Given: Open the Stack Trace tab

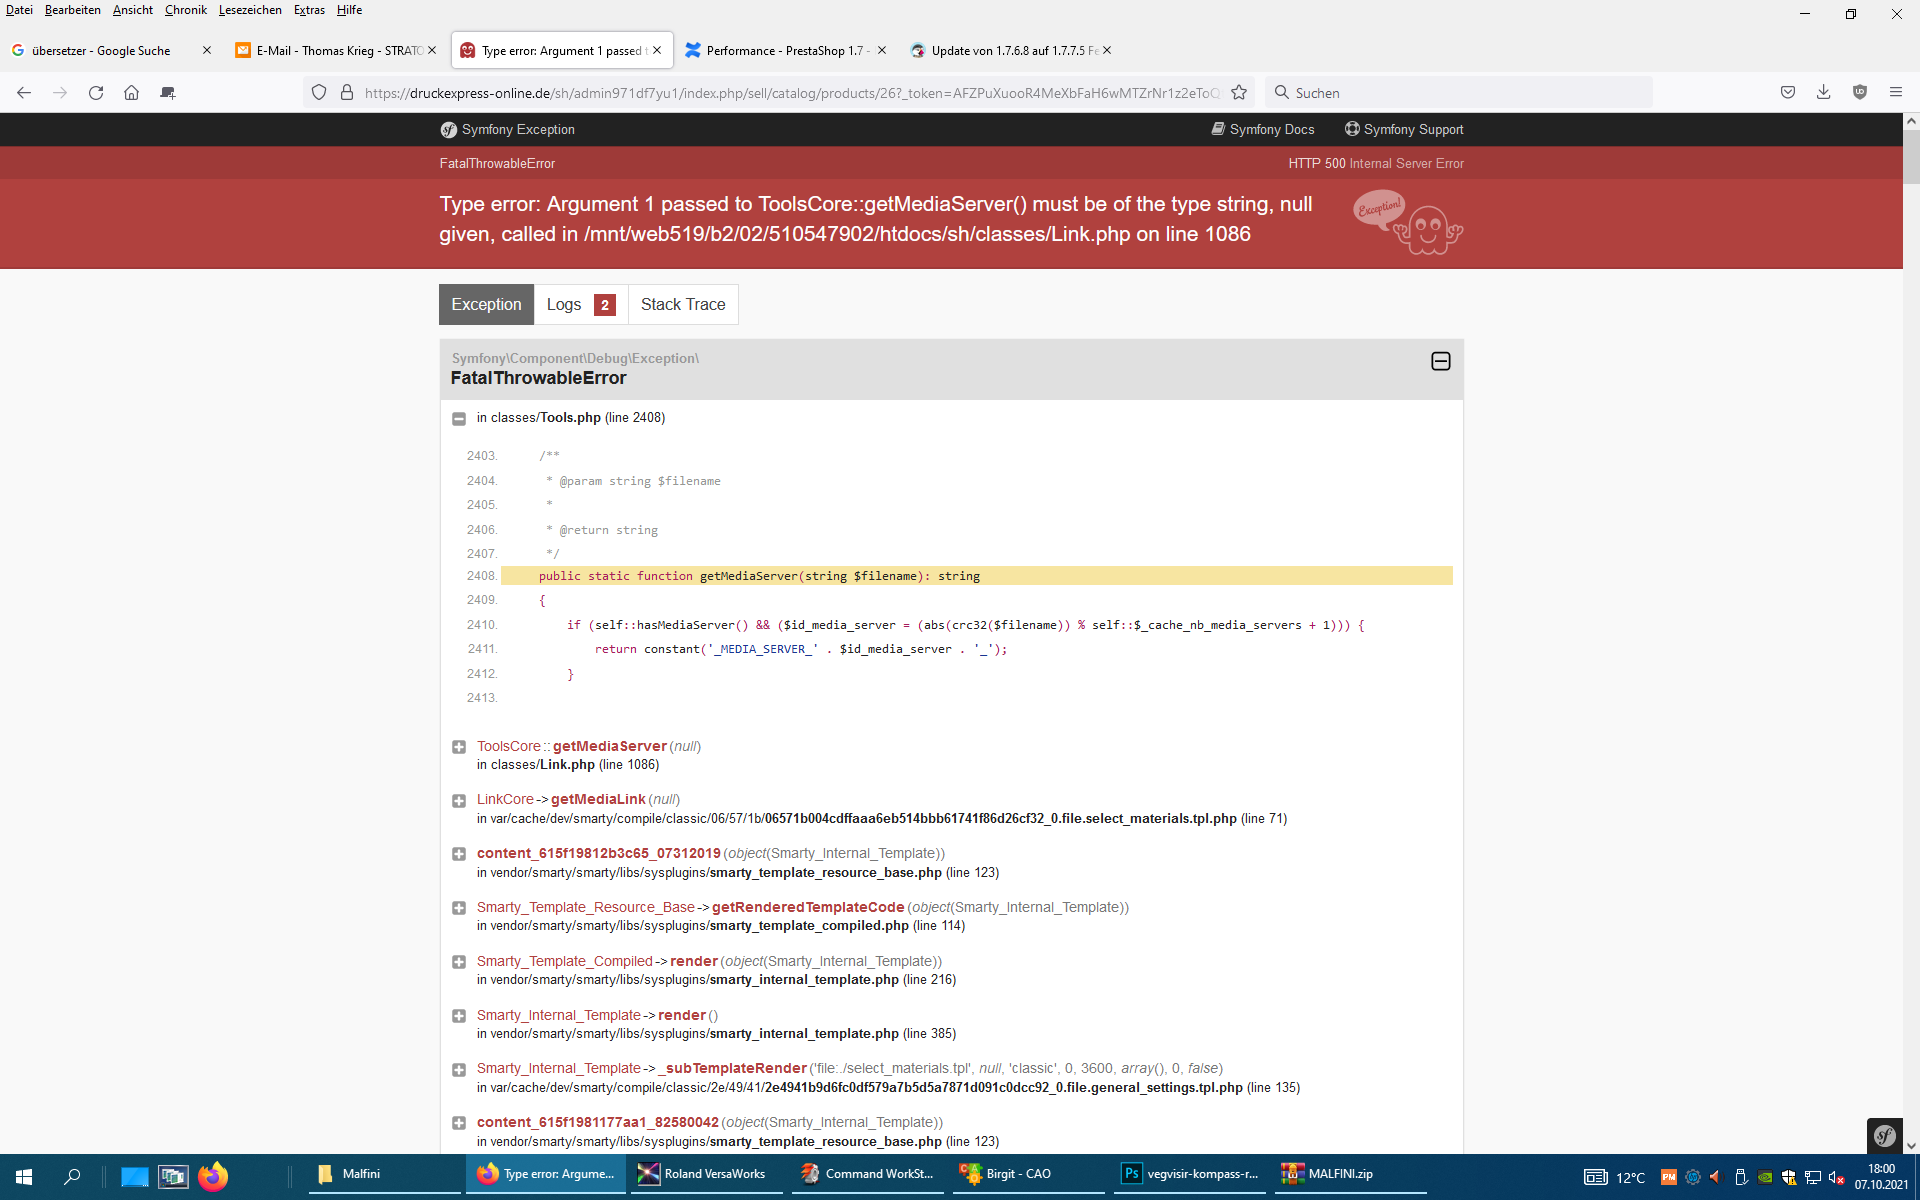Looking at the screenshot, I should tap(683, 305).
